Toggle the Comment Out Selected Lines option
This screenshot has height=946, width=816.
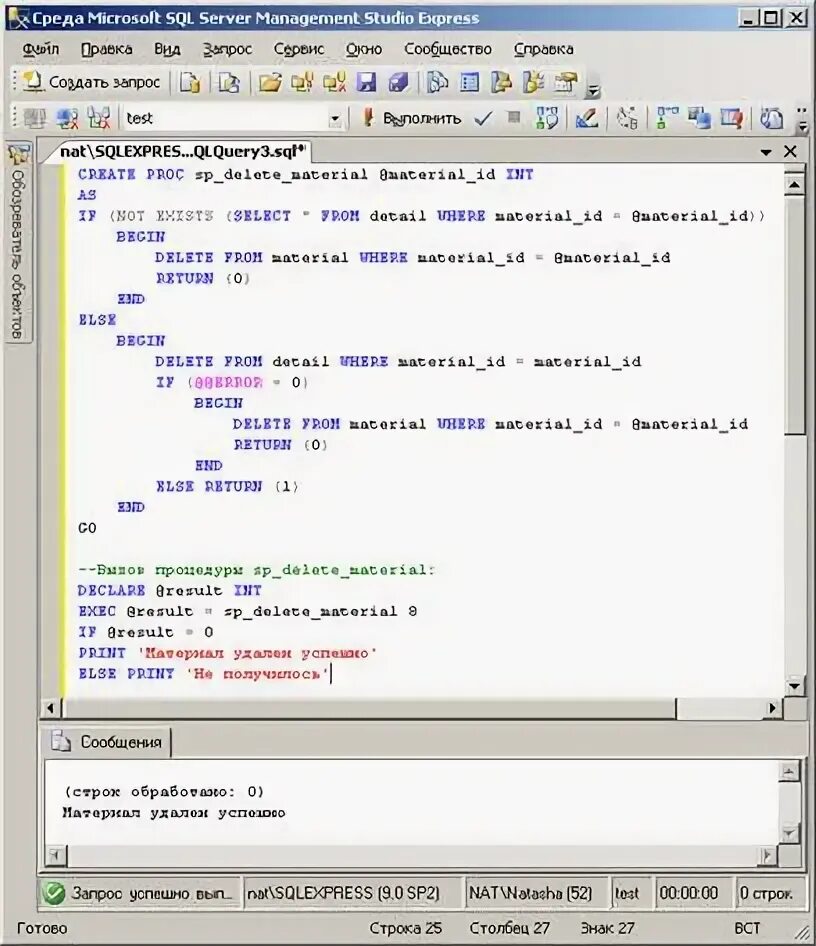pyautogui.click(x=772, y=117)
